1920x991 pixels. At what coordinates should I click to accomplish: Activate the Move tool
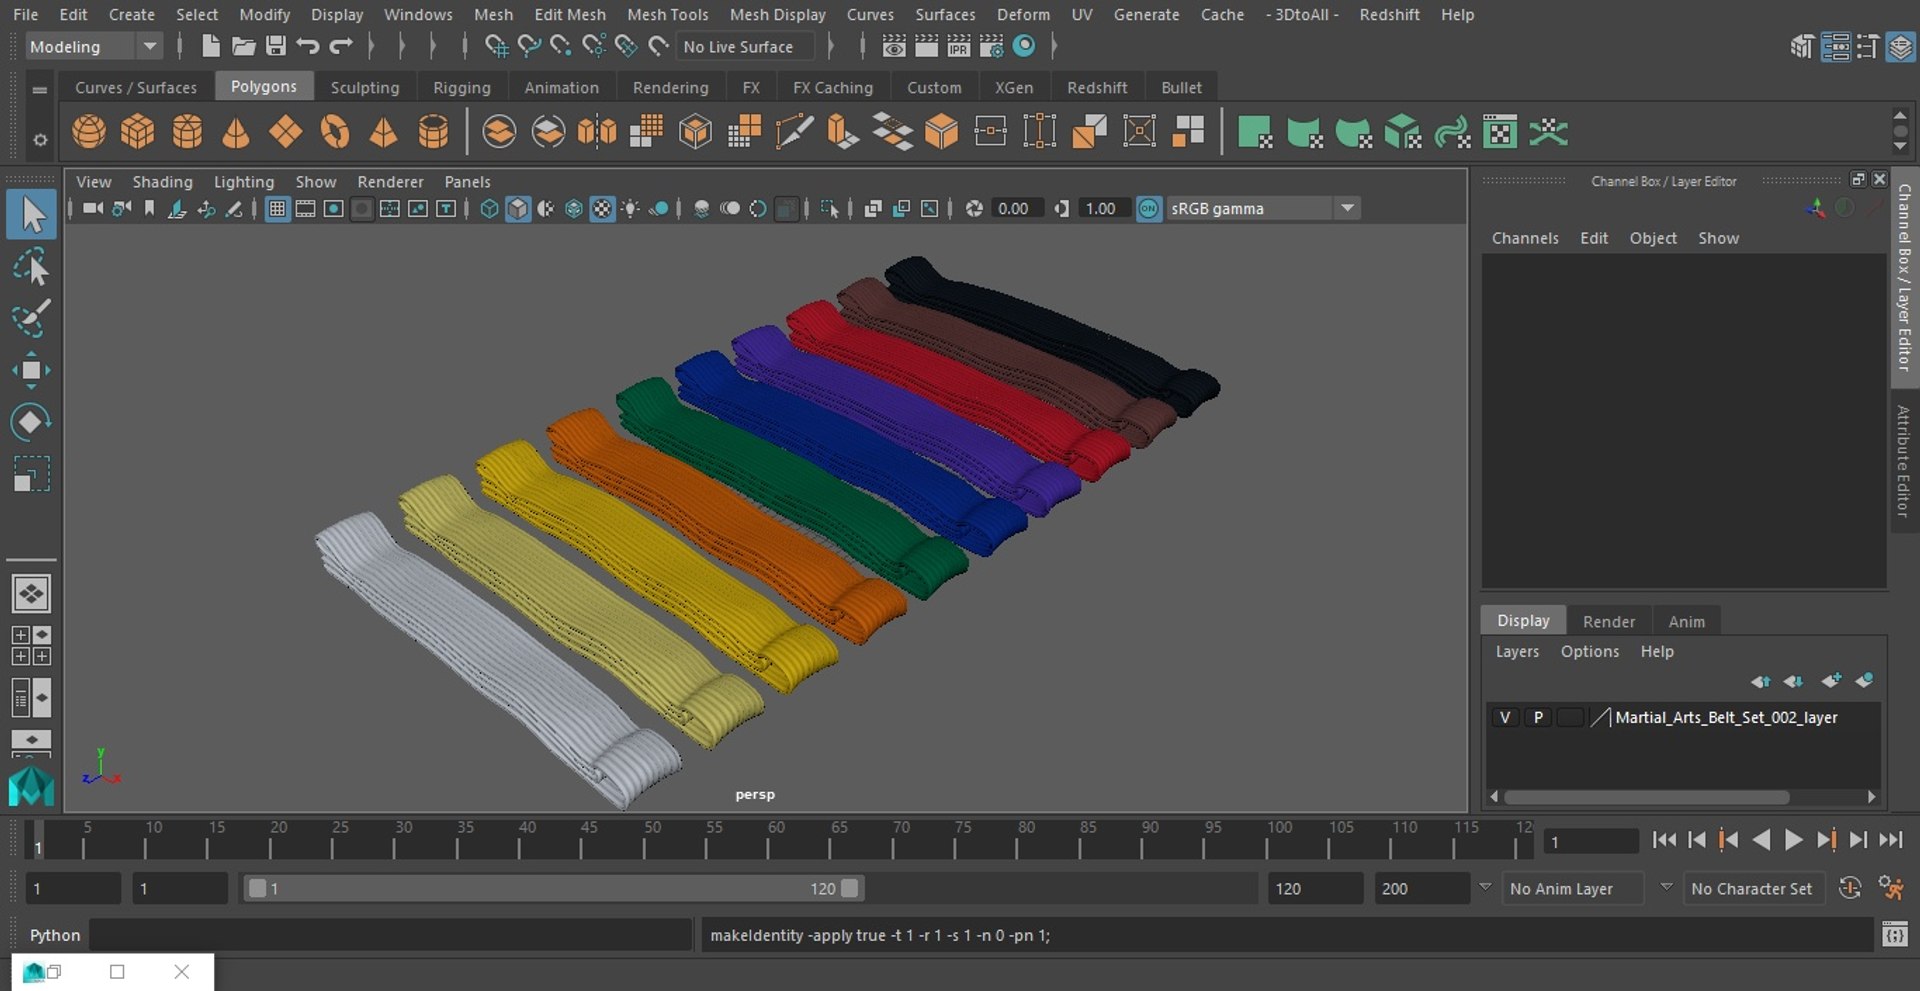31,370
